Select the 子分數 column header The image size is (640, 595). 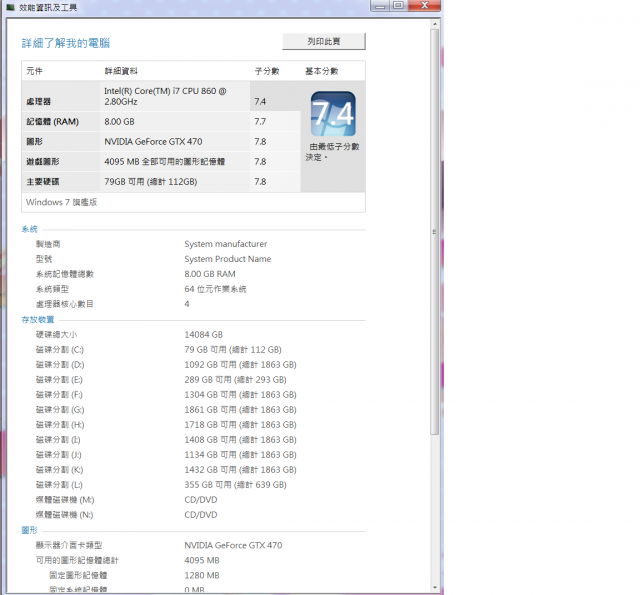pos(267,71)
